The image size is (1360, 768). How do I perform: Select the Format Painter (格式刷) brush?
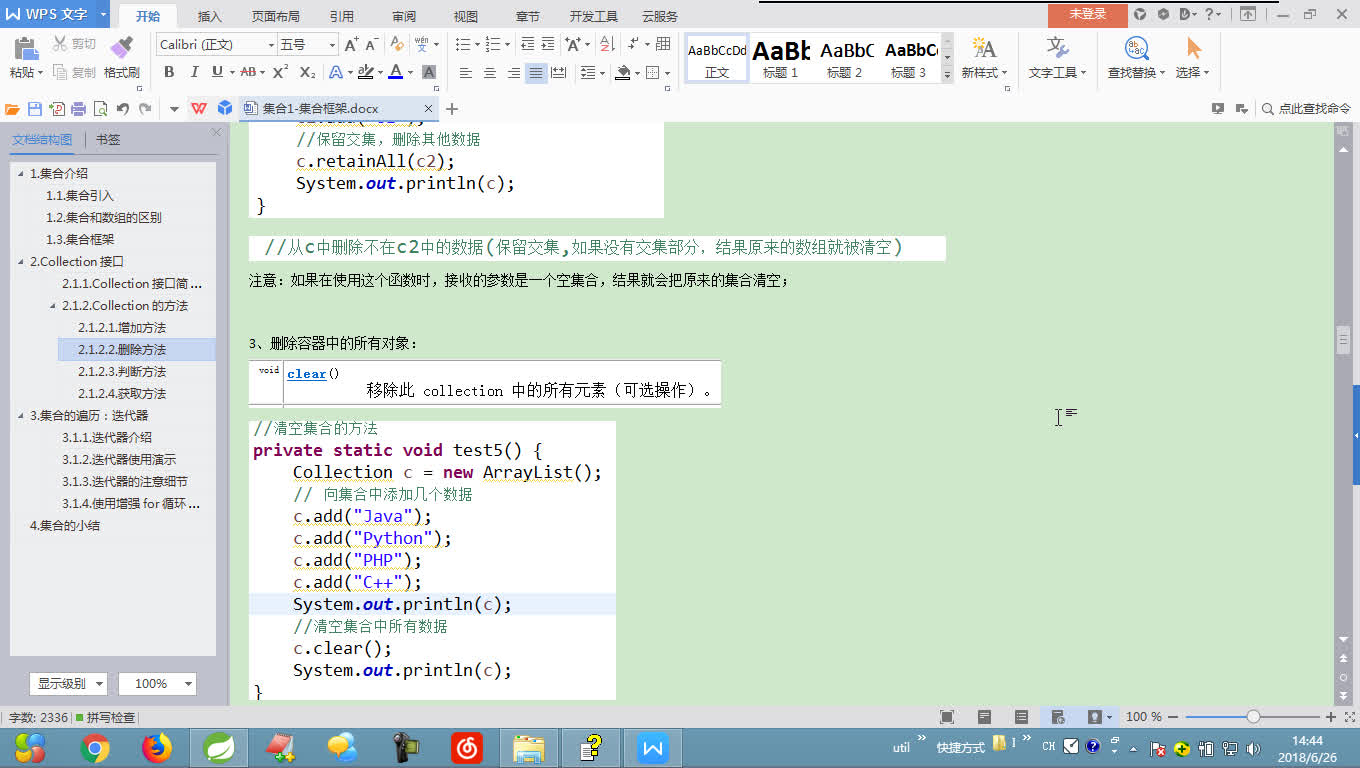coord(122,47)
